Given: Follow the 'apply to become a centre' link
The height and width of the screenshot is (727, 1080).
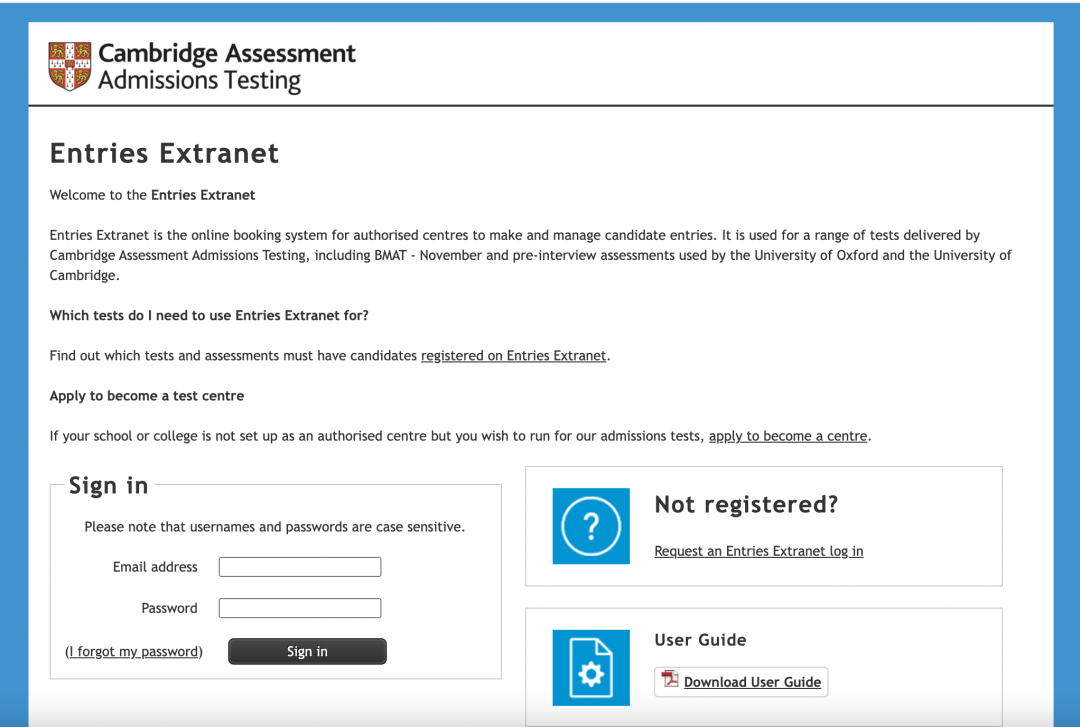Looking at the screenshot, I should (788, 436).
